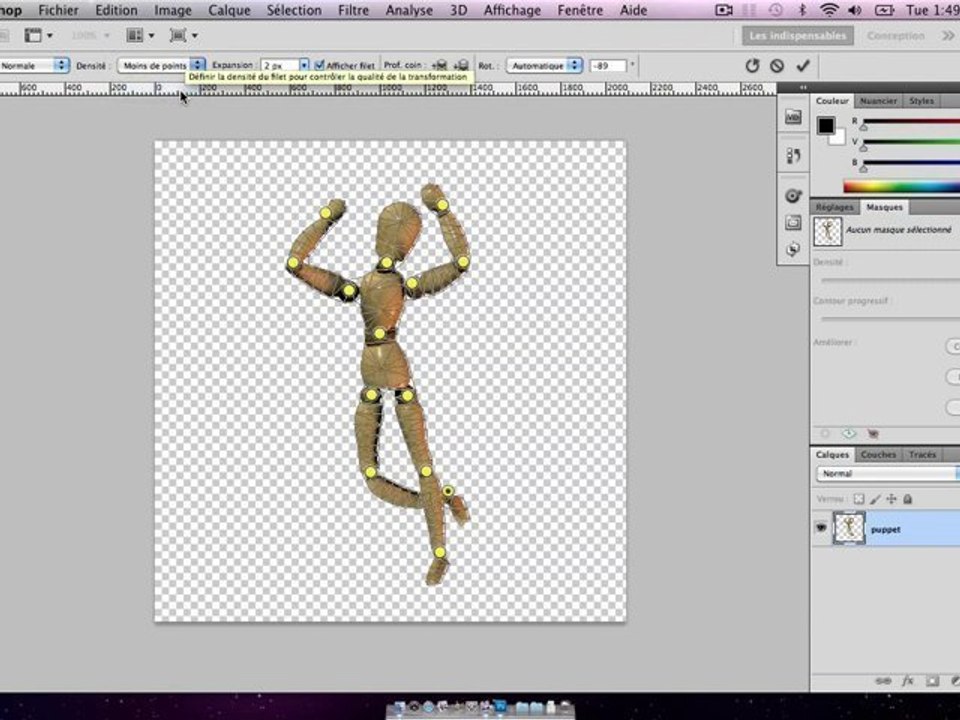Select the Conception workspace button
Image resolution: width=960 pixels, height=720 pixels.
click(x=896, y=36)
